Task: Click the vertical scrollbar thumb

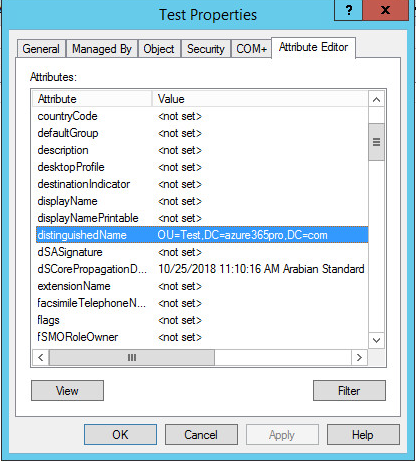Action: [376, 142]
